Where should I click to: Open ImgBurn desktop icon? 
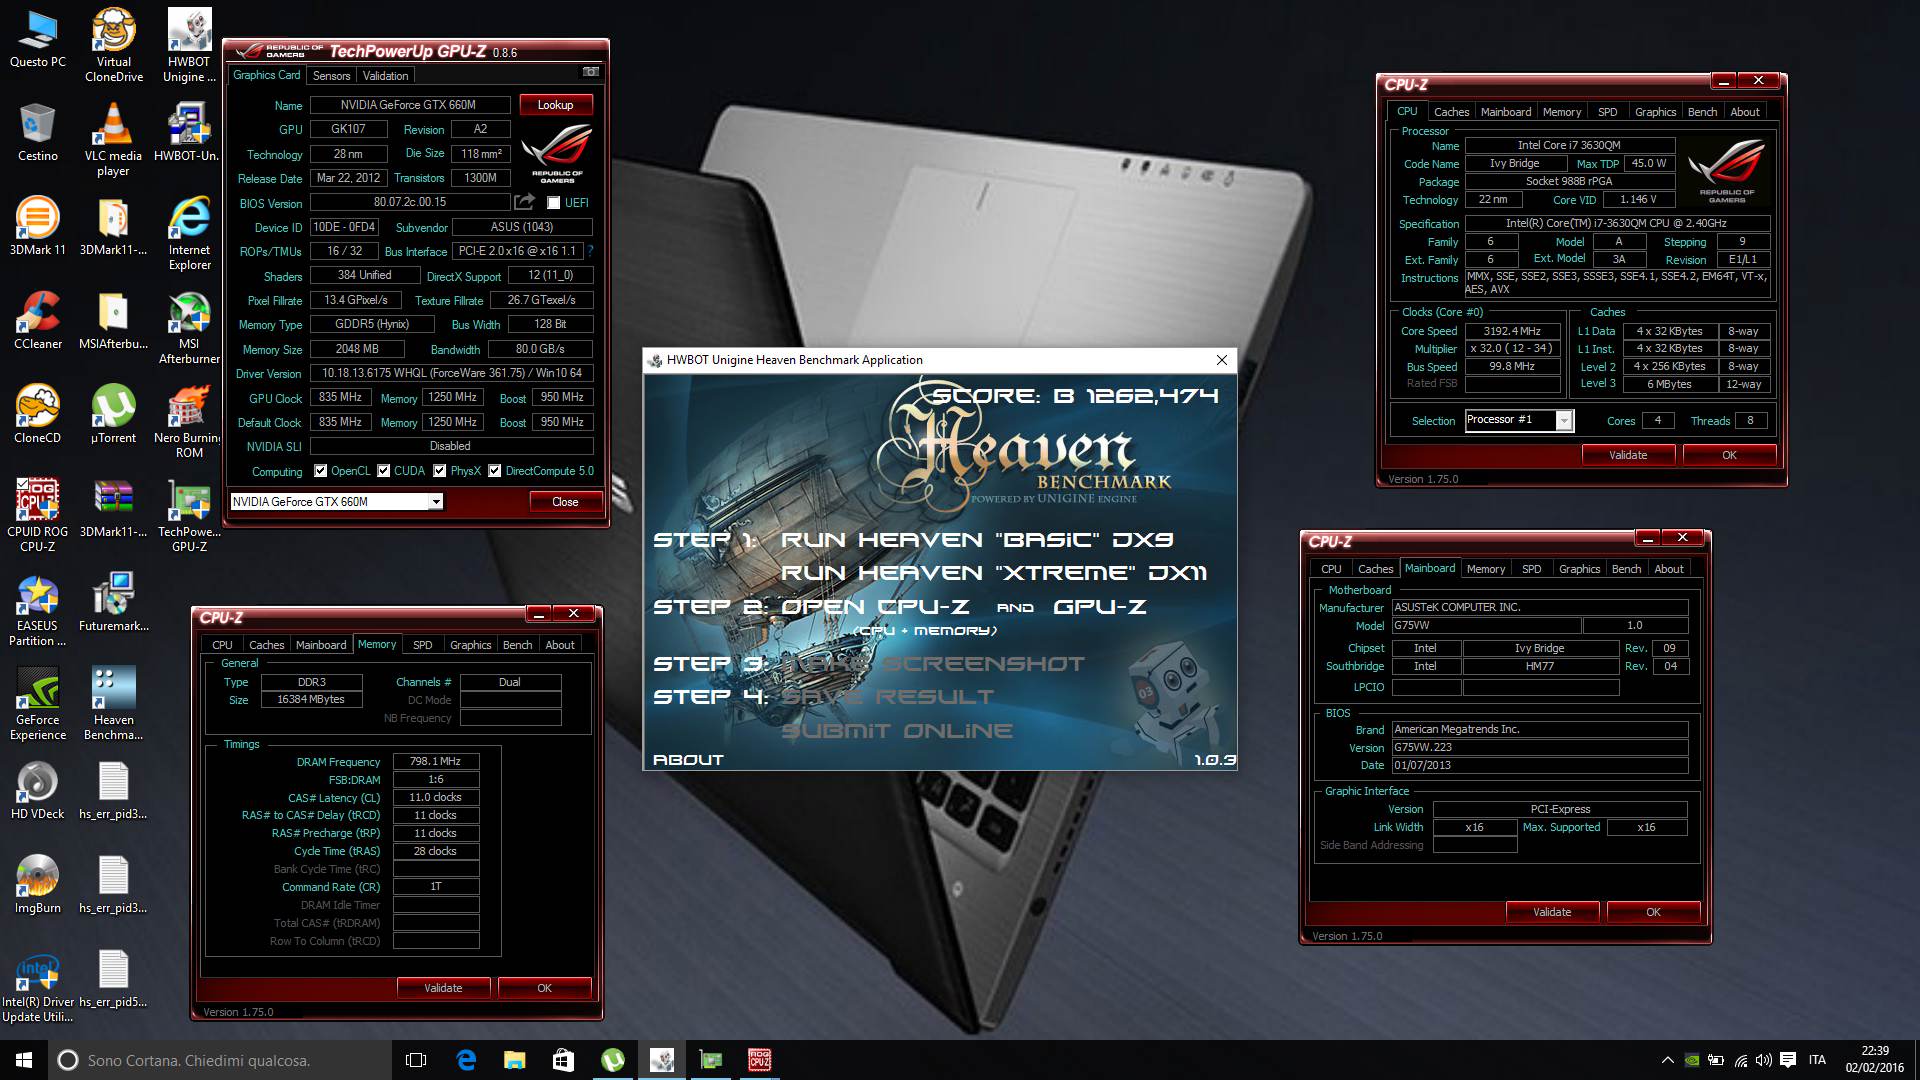pyautogui.click(x=38, y=885)
